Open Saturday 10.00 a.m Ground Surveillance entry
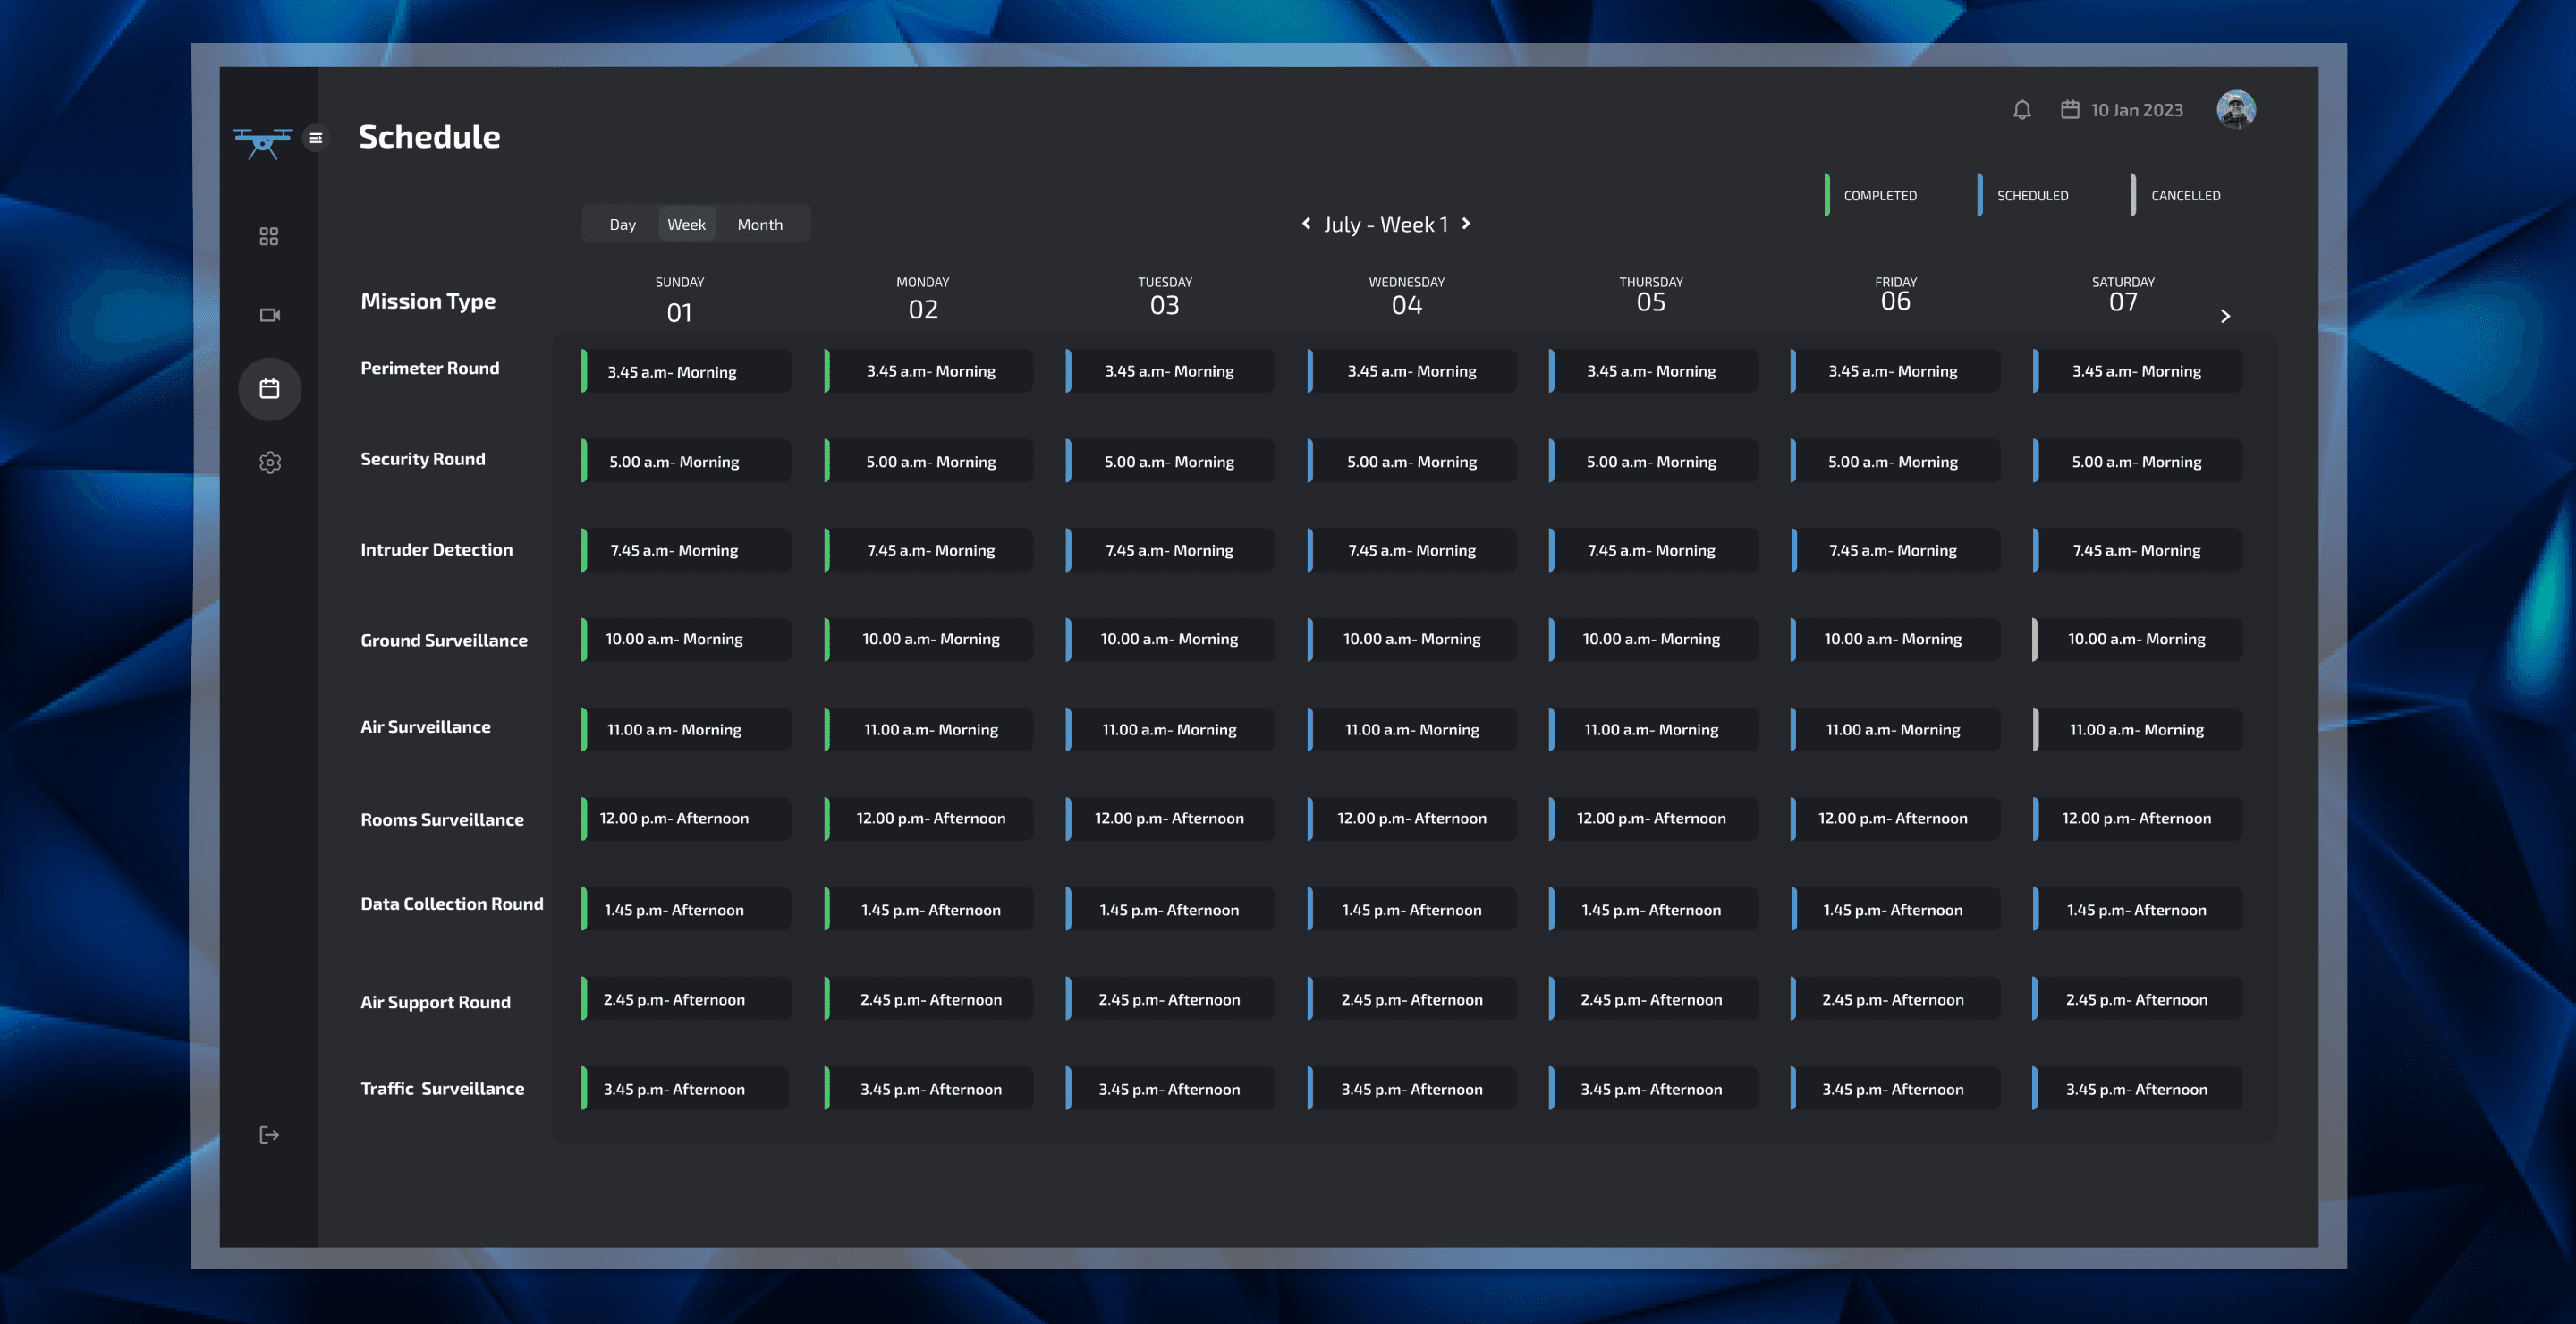The image size is (2576, 1324). click(x=2137, y=639)
